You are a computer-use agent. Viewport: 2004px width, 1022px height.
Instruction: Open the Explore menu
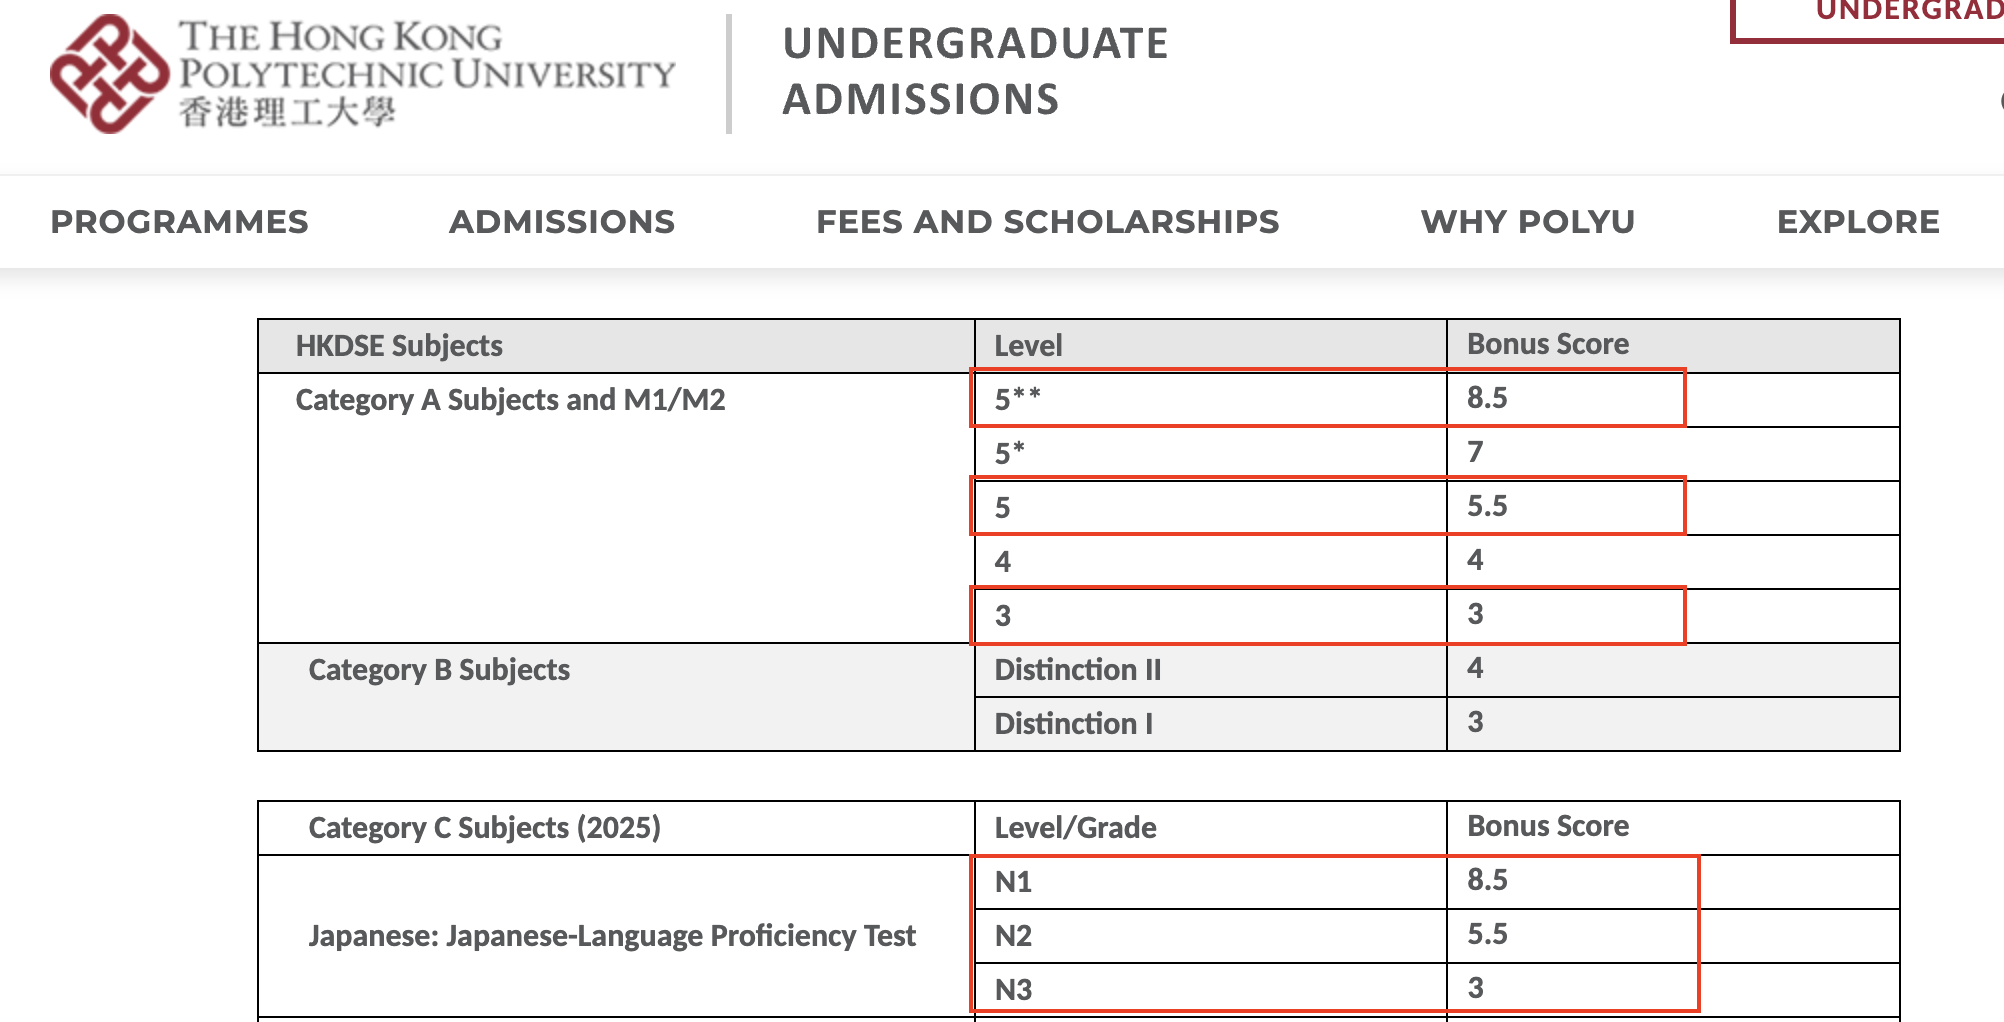point(1858,222)
